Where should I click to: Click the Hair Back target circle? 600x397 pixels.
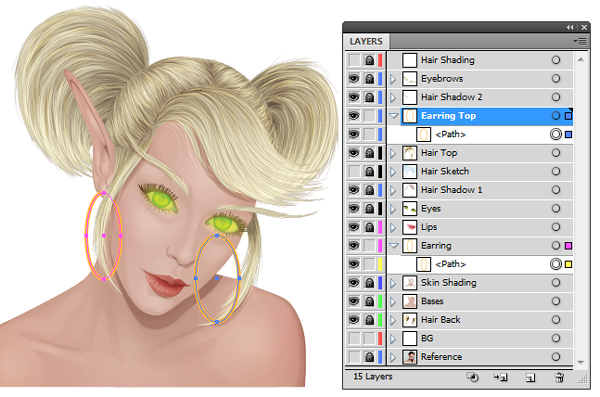556,320
